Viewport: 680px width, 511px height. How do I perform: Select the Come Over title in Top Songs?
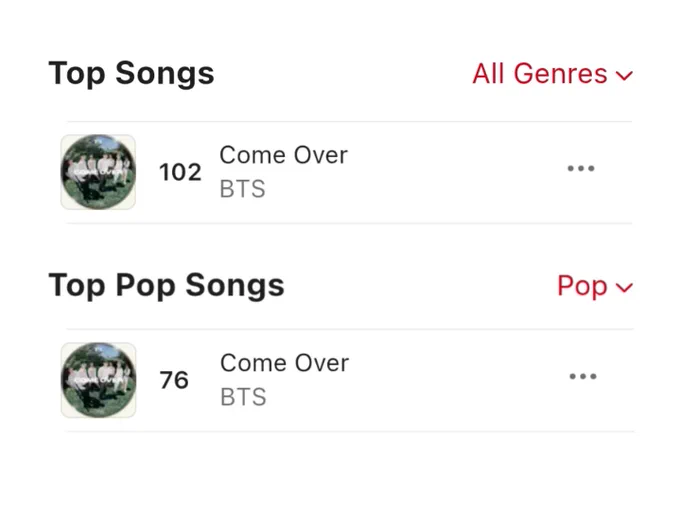pyautogui.click(x=284, y=155)
